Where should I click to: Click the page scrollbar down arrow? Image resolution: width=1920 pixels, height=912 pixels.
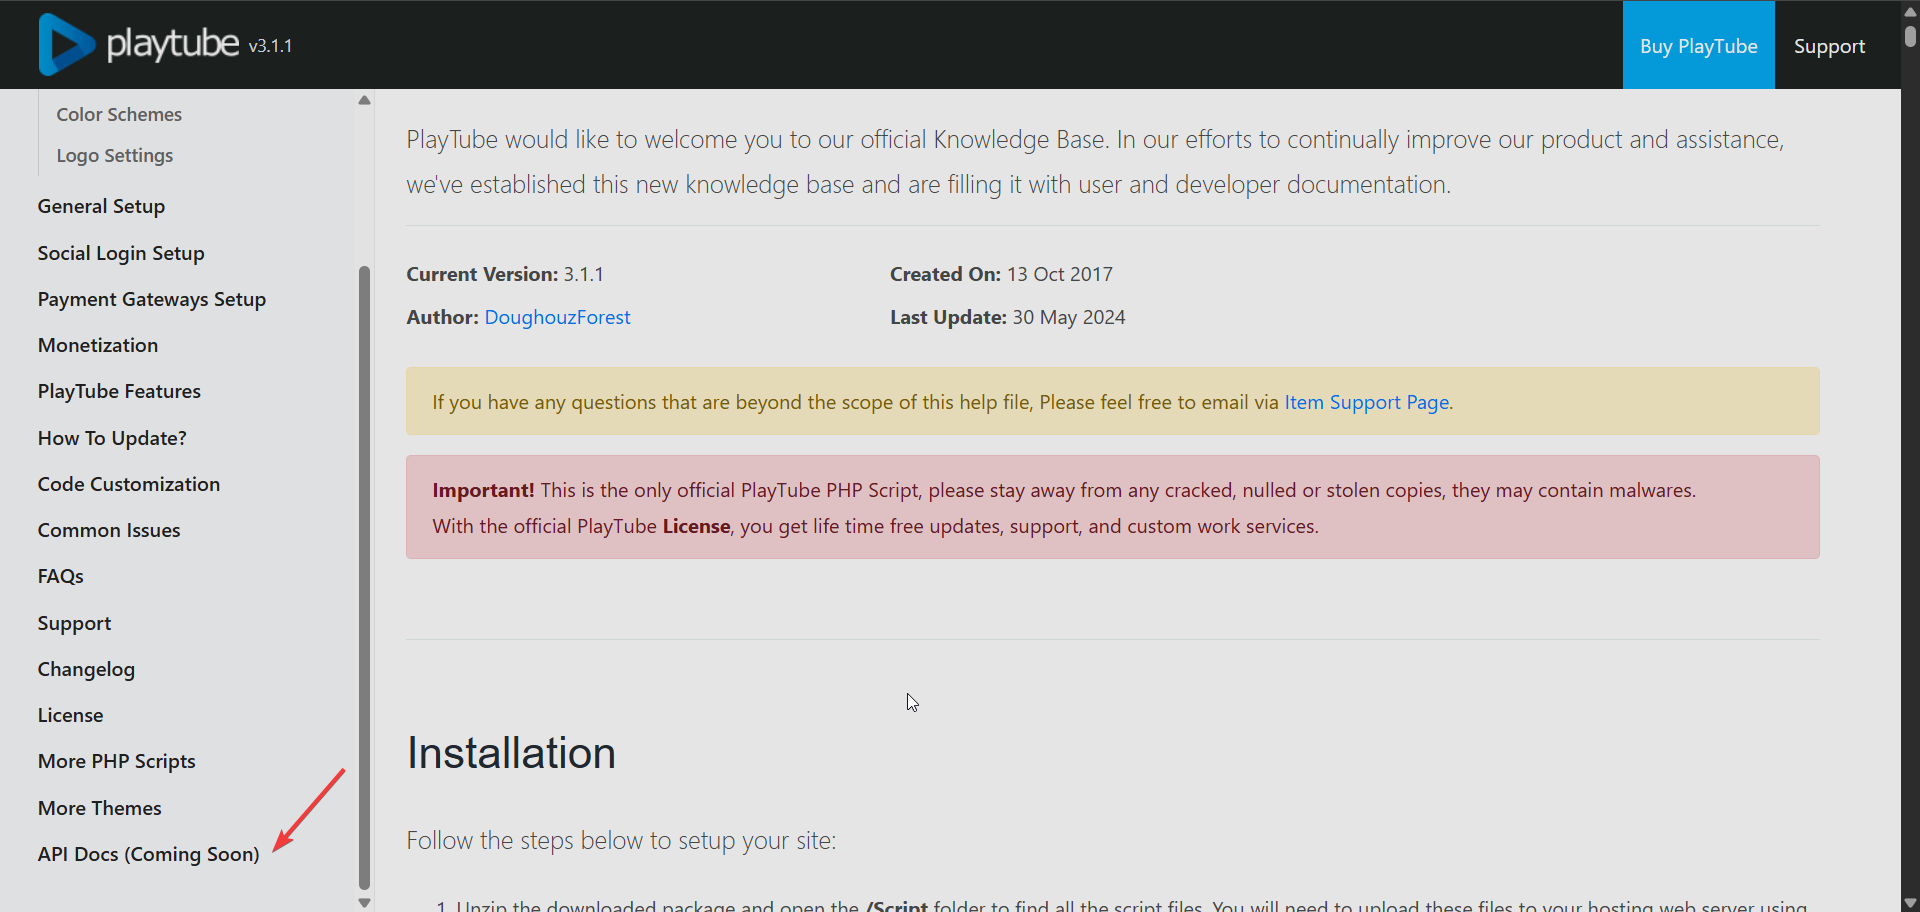coord(1910,902)
